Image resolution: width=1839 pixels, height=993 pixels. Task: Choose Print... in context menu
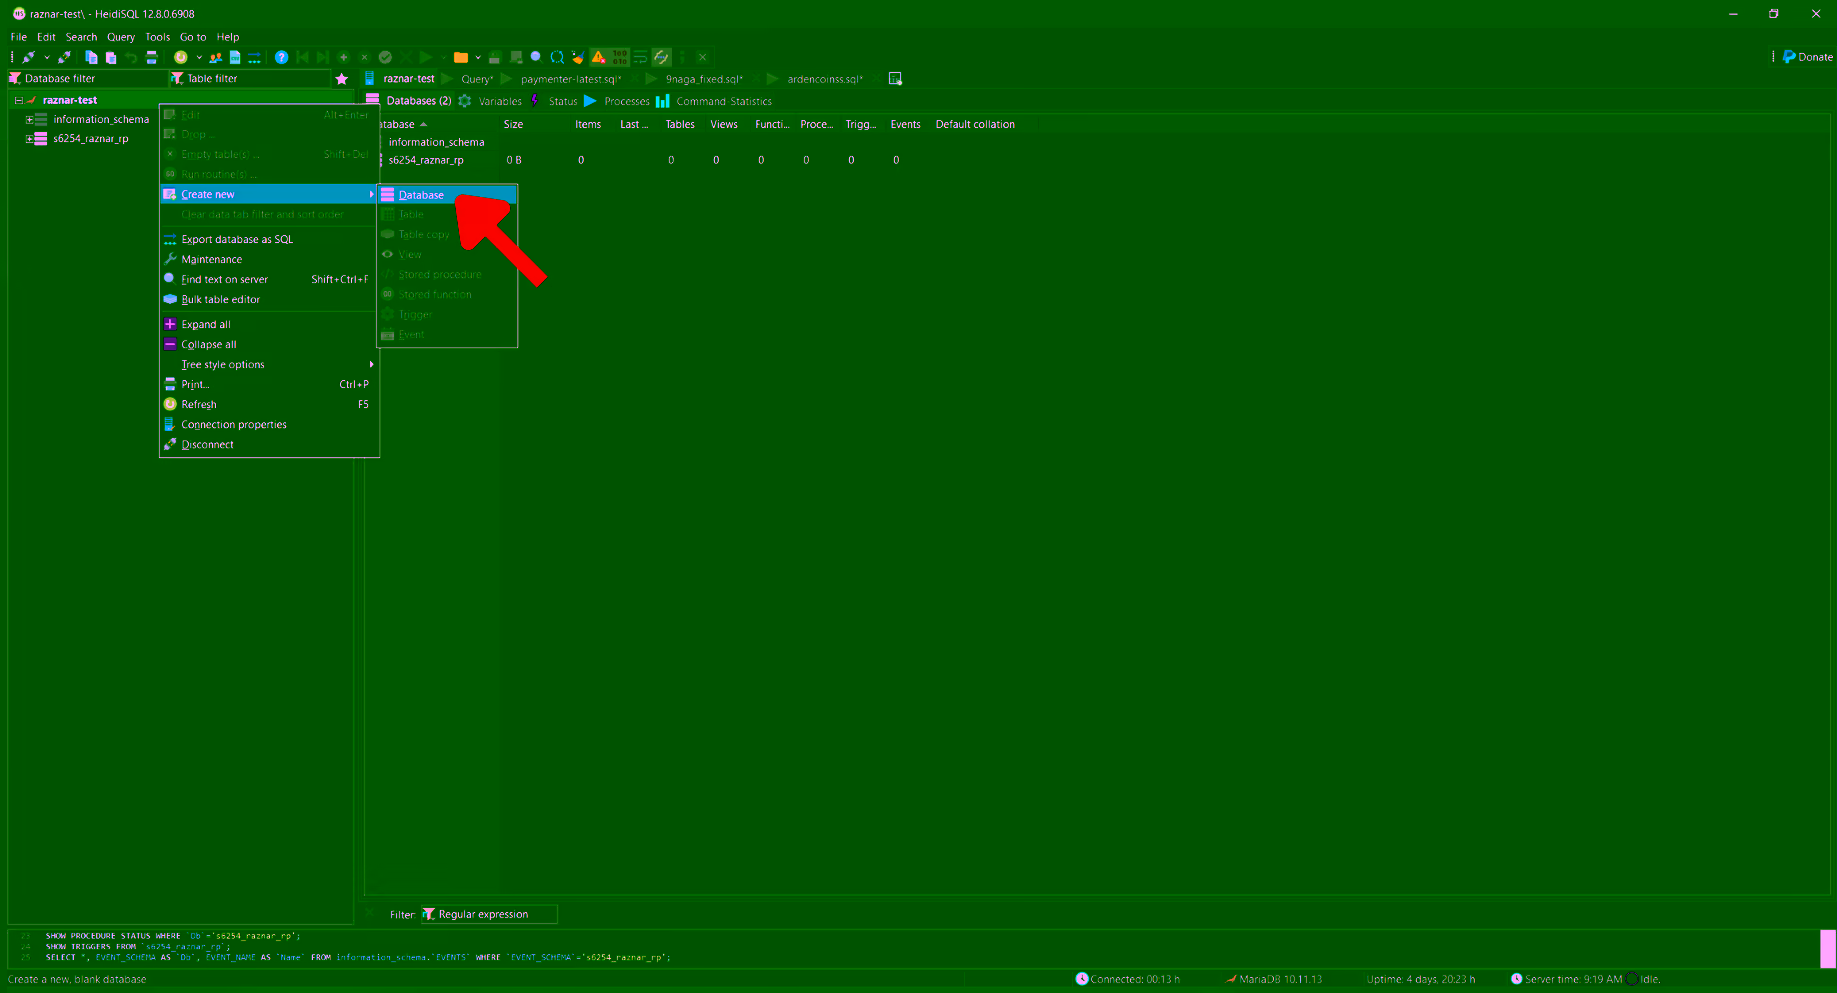pos(269,384)
